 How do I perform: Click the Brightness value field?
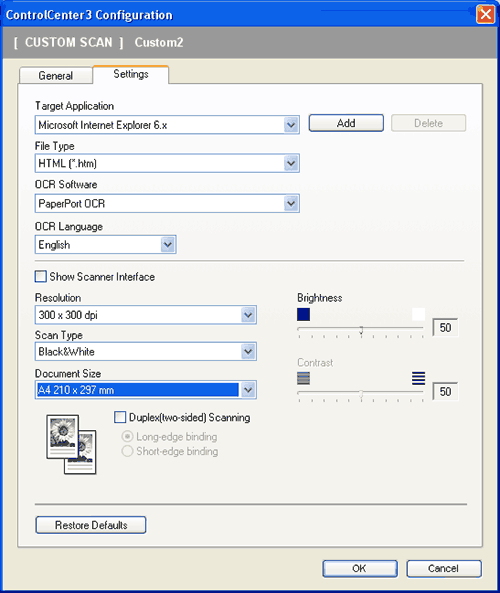coord(445,328)
